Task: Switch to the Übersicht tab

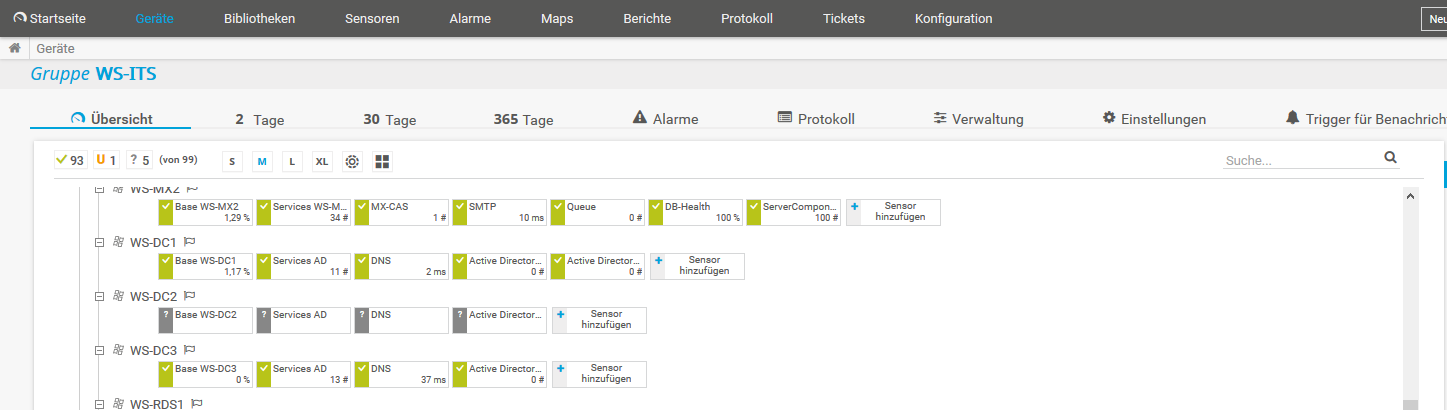Action: click(x=111, y=118)
